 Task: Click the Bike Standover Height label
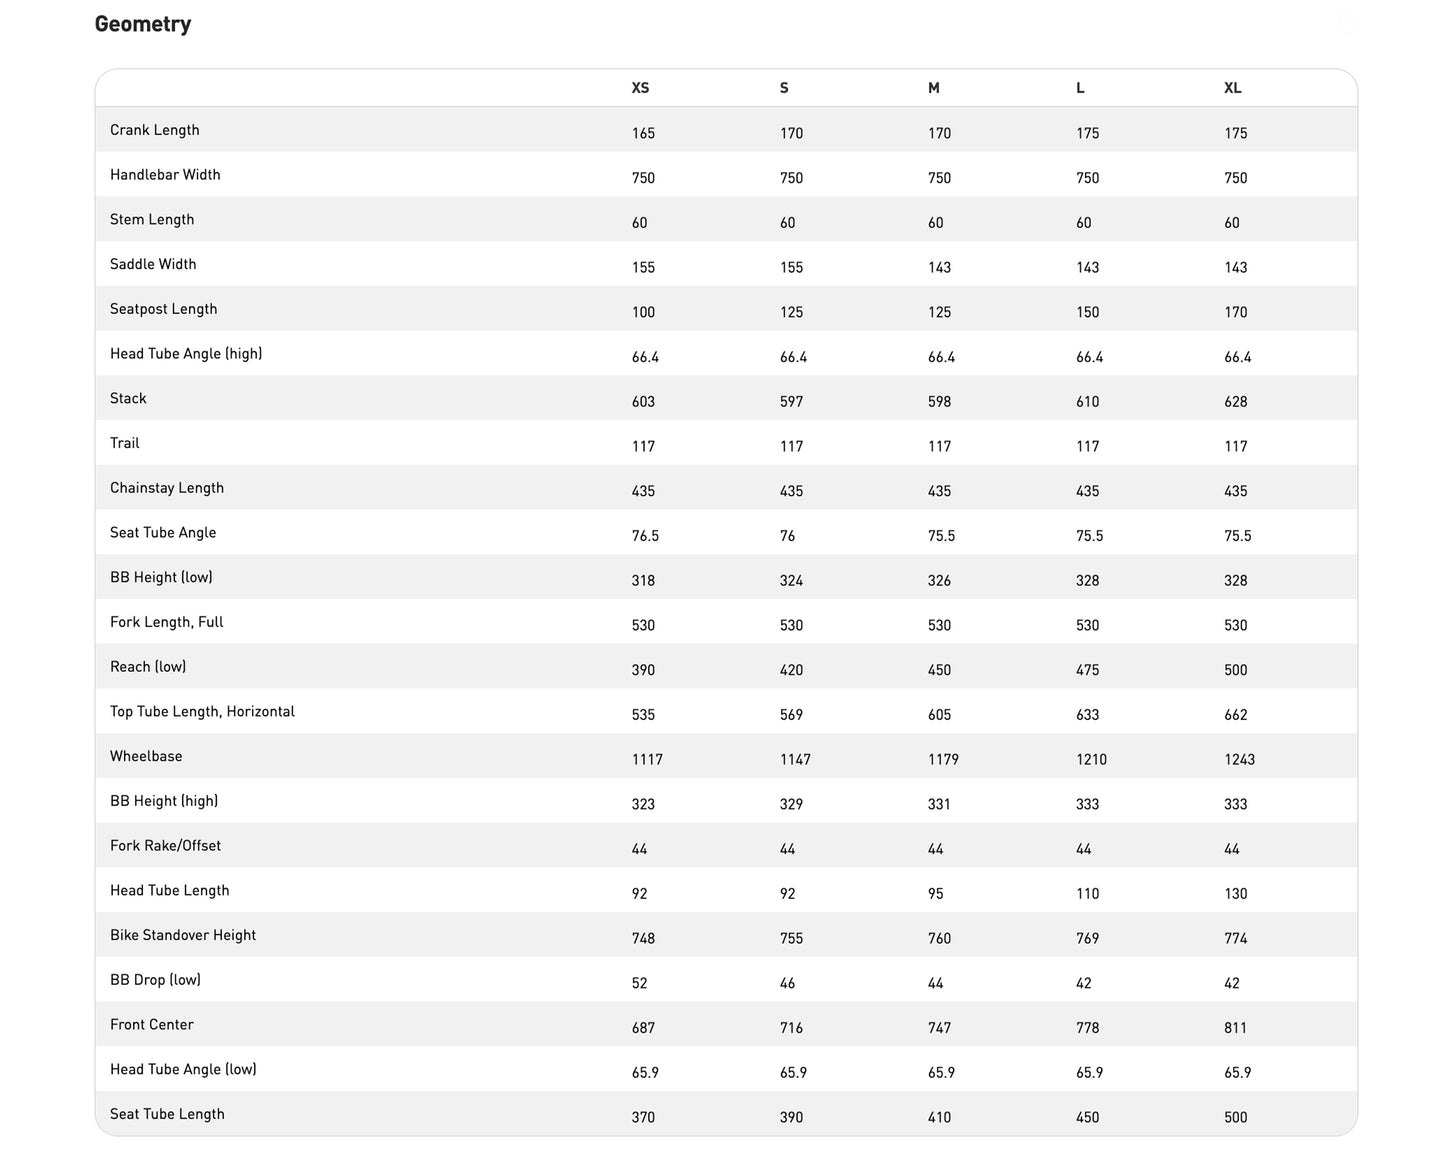click(183, 936)
